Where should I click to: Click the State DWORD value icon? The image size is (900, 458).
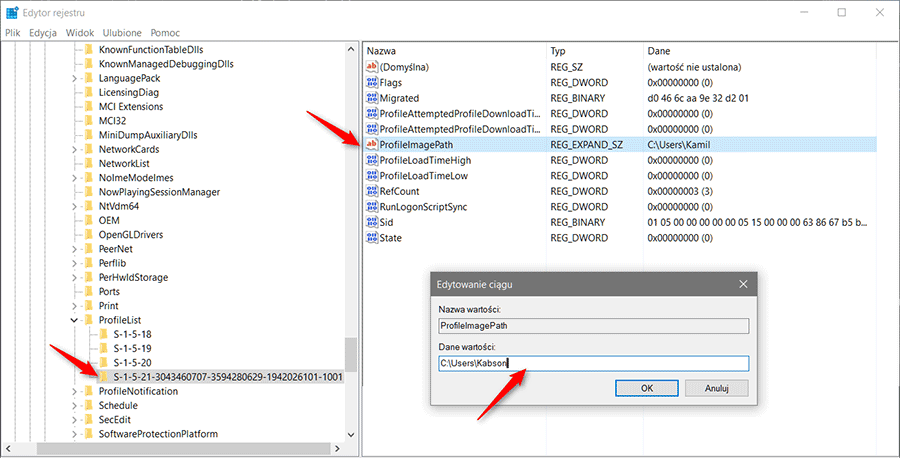[372, 238]
